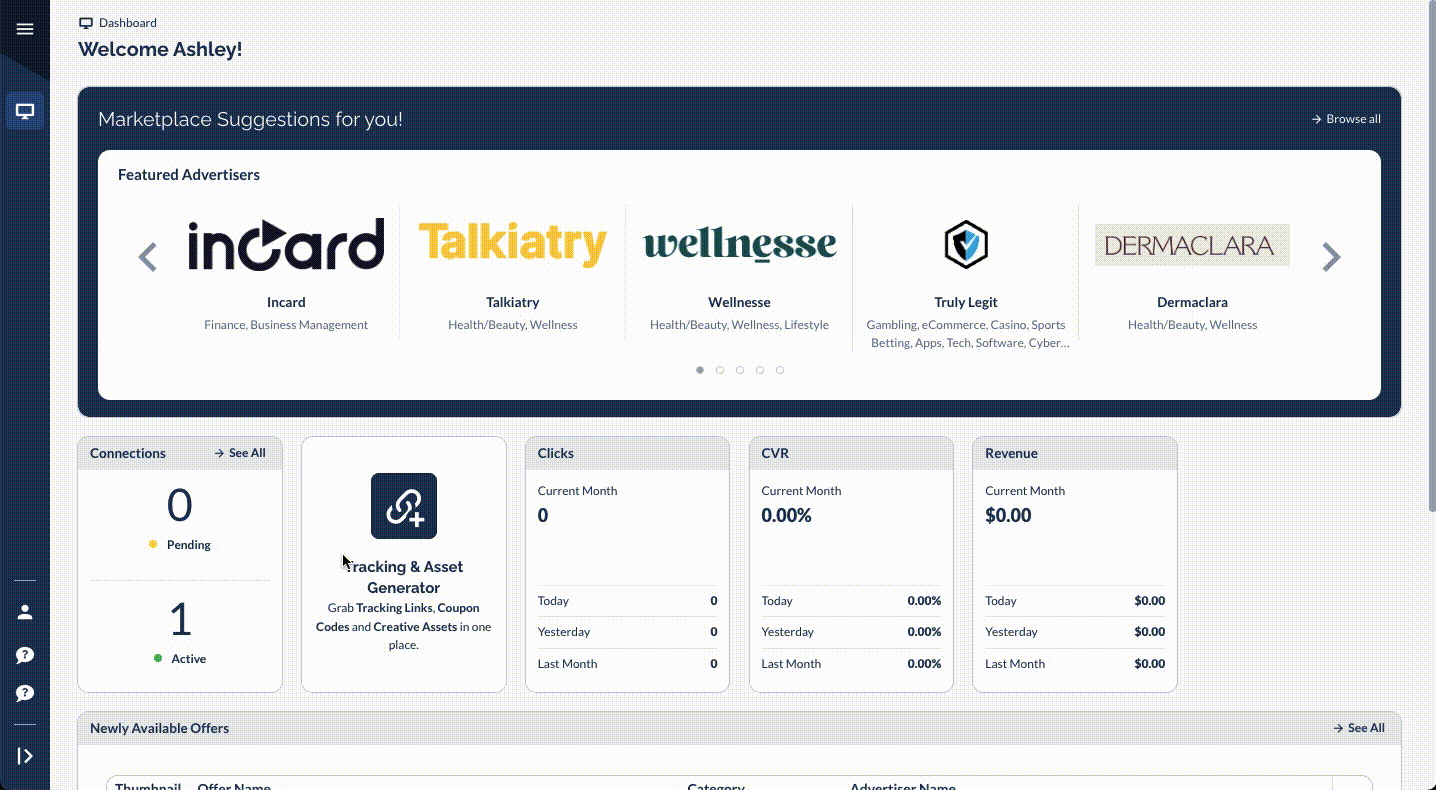Viewport: 1436px width, 790px height.
Task: Click the yellow Talkiatry logo
Action: [x=512, y=244]
